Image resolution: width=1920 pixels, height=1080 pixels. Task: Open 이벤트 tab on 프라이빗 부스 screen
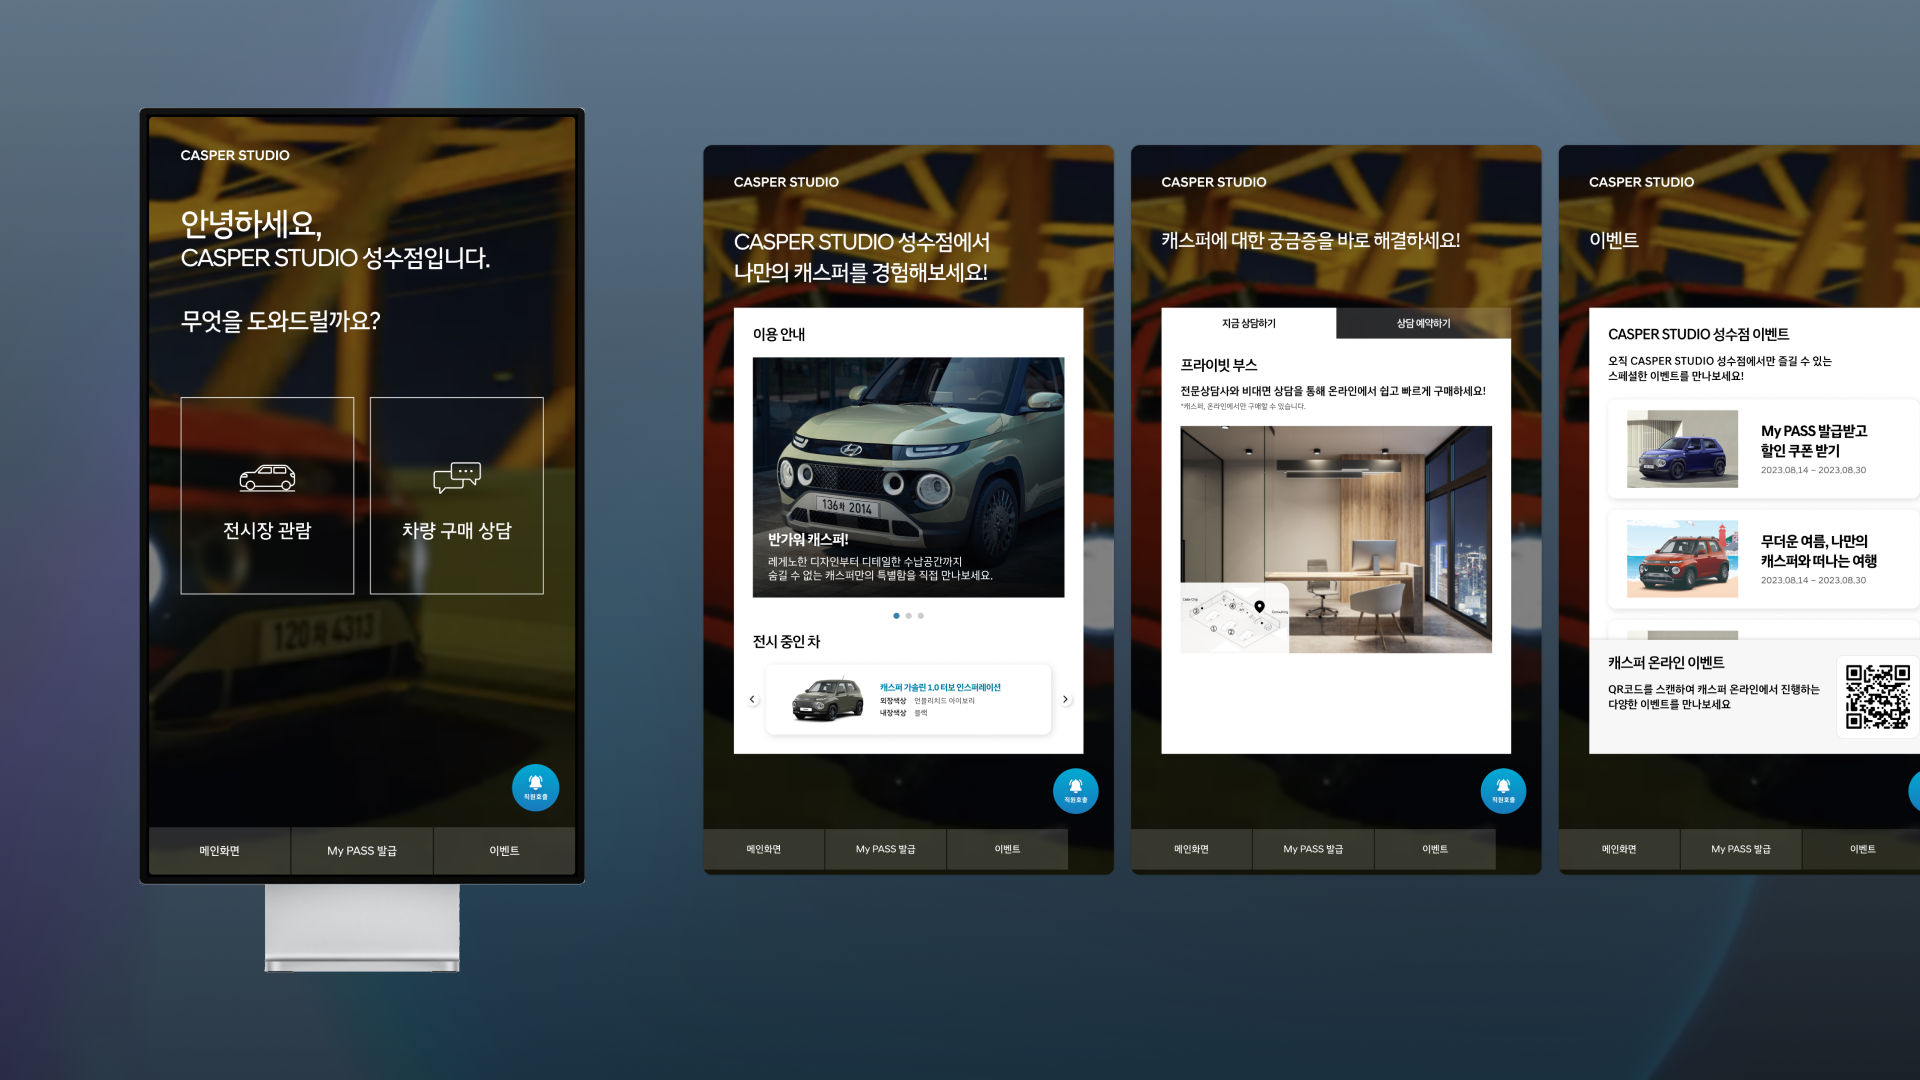coord(1435,849)
